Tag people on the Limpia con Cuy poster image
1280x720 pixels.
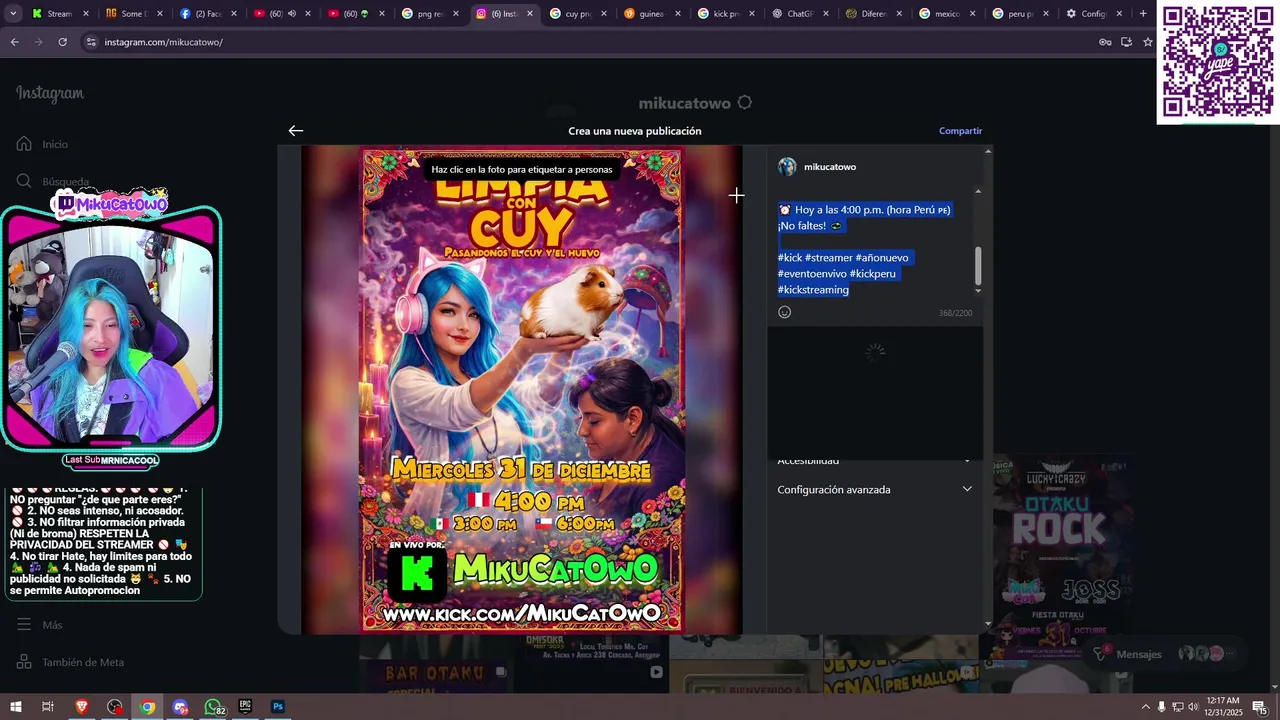point(522,390)
